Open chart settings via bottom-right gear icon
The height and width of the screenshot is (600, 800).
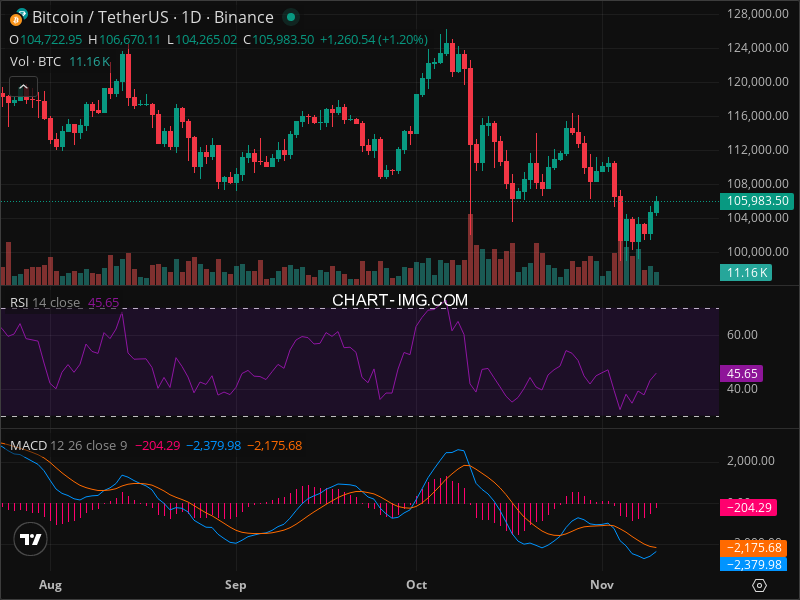(759, 585)
